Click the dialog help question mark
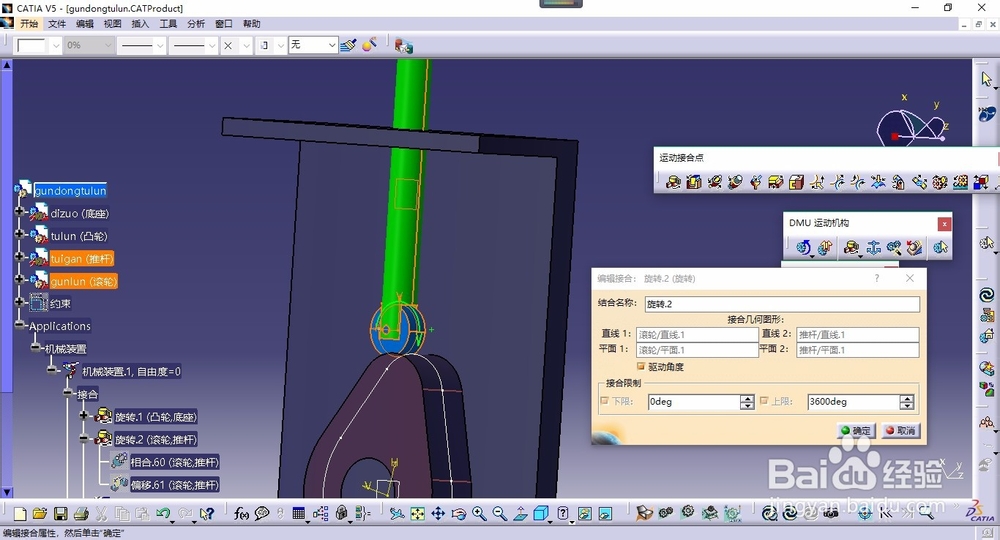 click(x=877, y=278)
